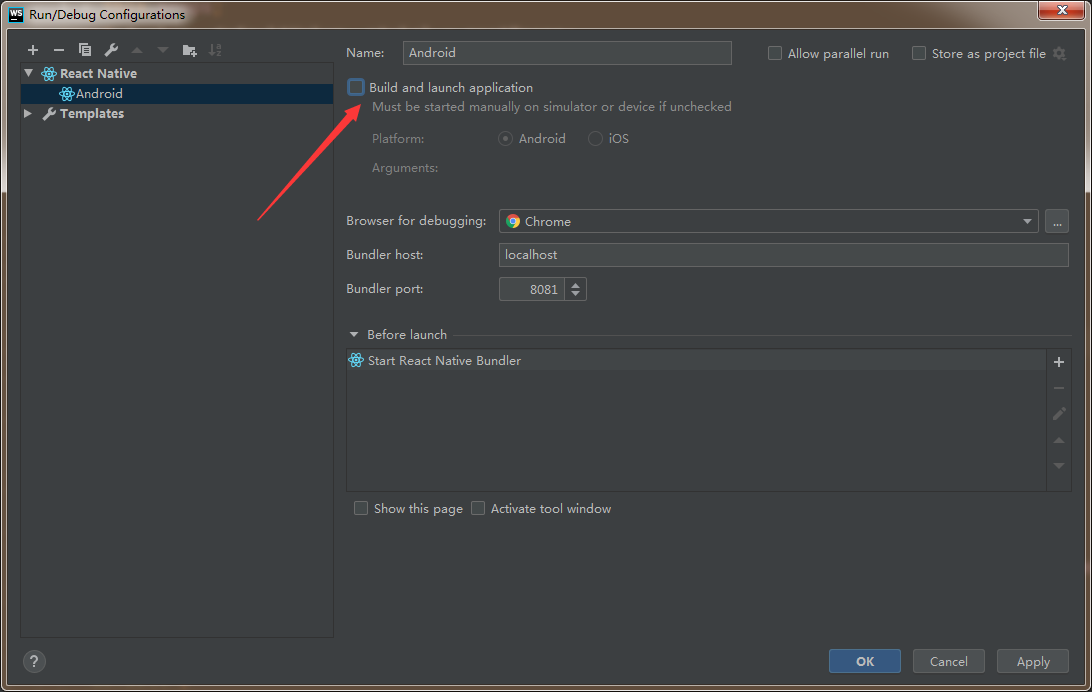
Task: Open edit templates wrench icon
Action: pos(111,50)
